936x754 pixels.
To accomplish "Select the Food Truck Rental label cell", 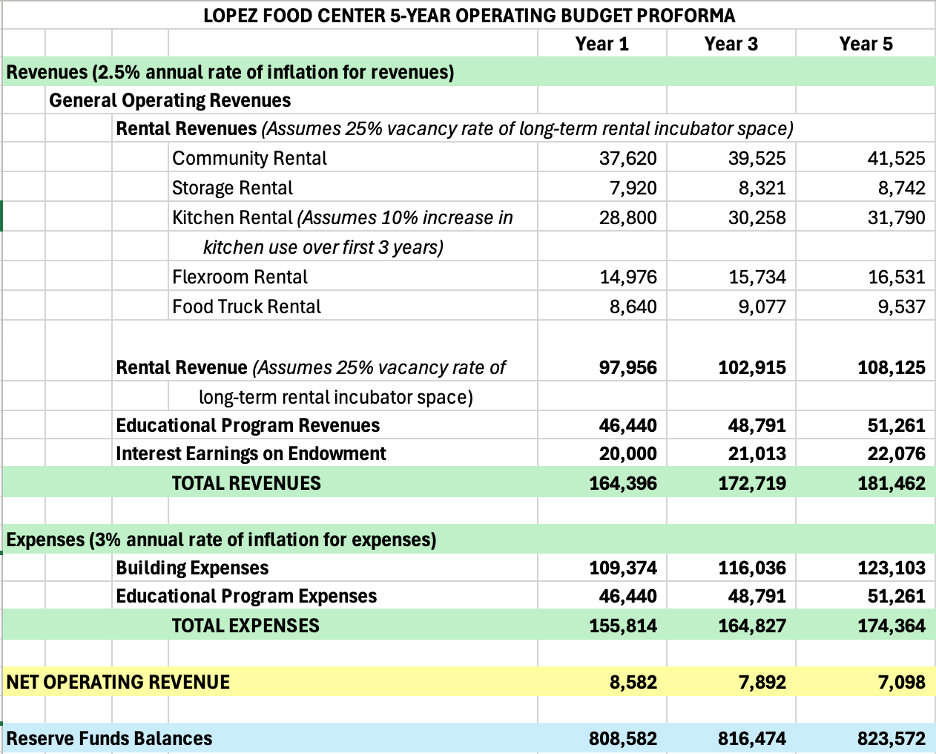I will [x=246, y=306].
